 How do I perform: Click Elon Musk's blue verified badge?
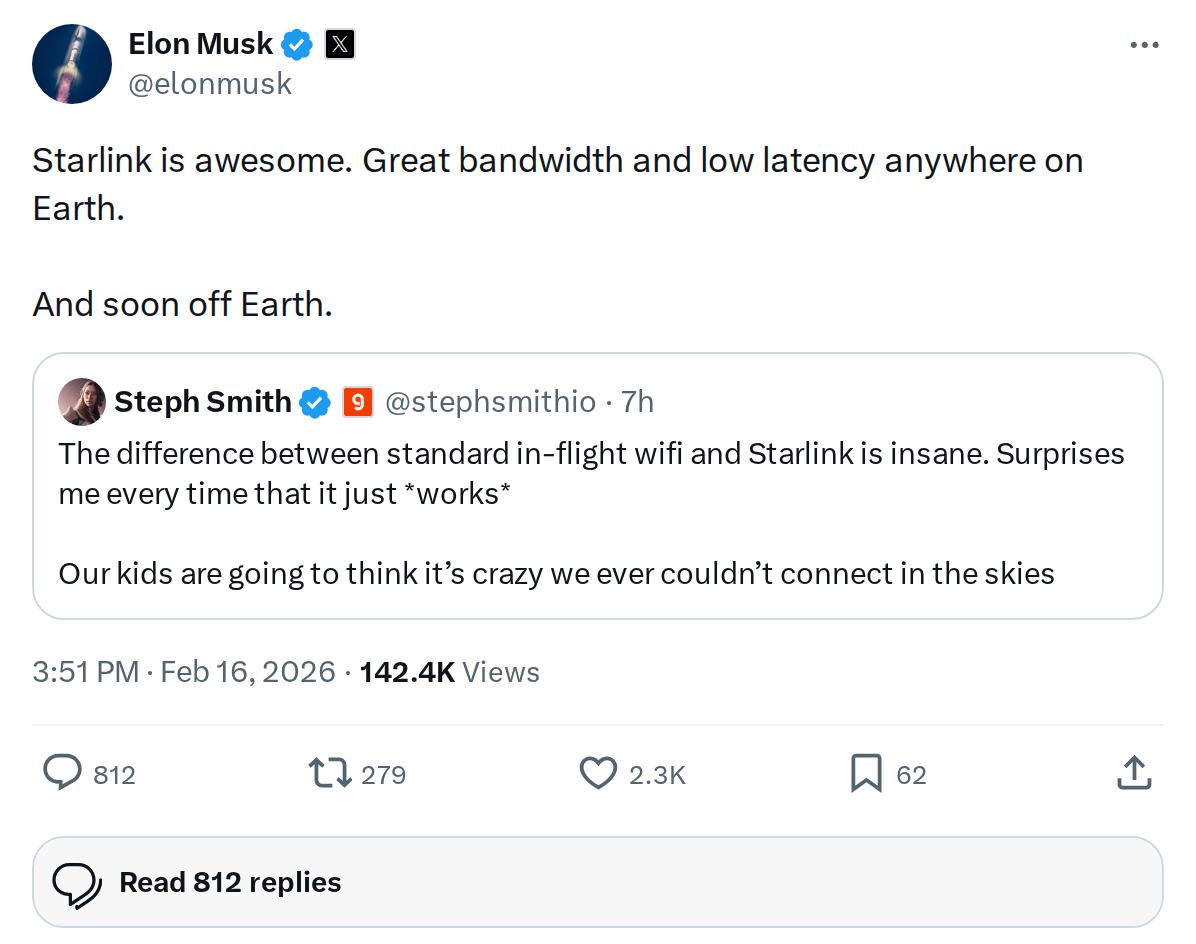click(296, 44)
